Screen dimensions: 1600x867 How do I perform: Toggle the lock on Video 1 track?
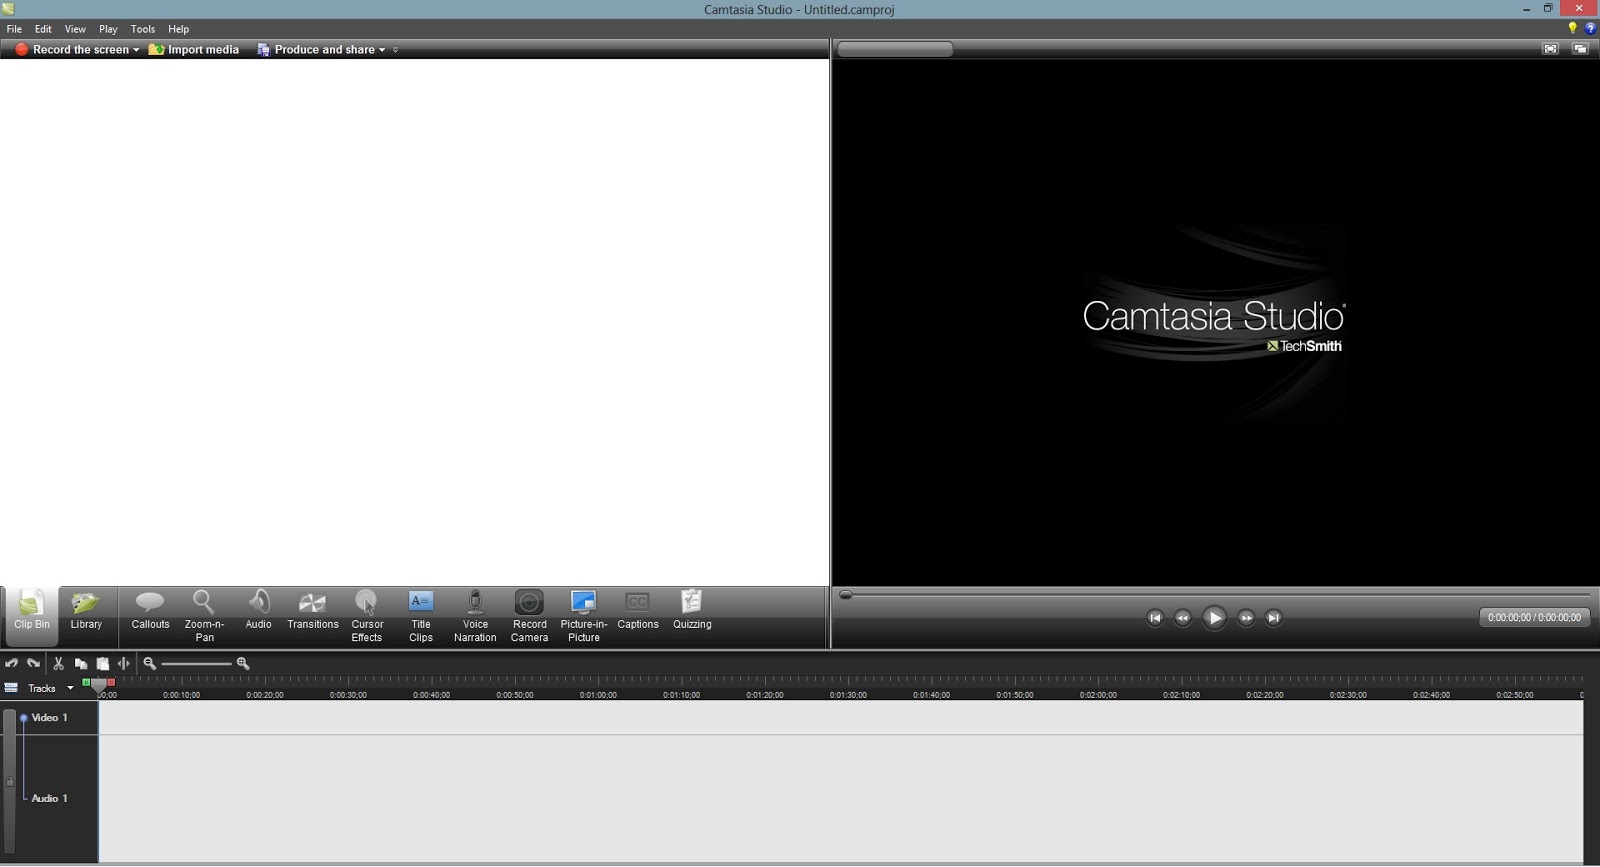pyautogui.click(x=10, y=781)
